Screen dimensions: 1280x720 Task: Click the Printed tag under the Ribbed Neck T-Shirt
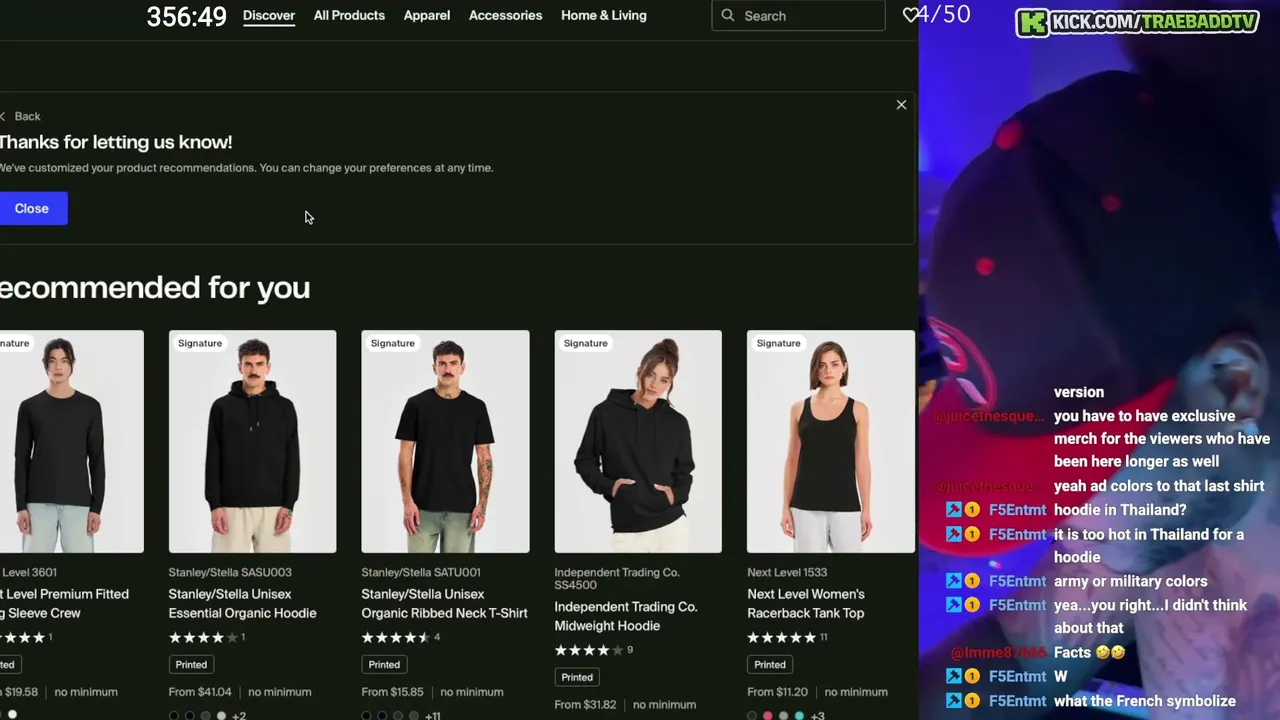click(384, 664)
